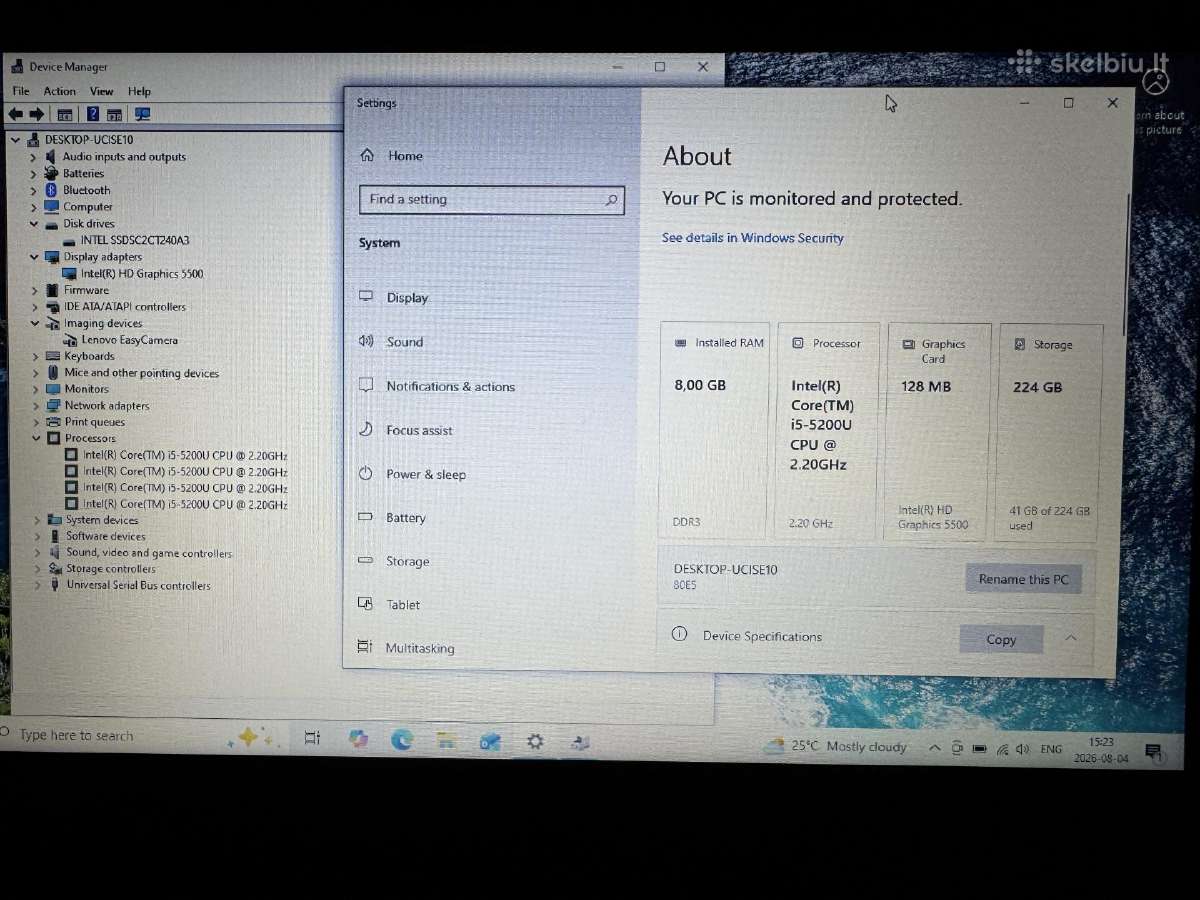This screenshot has height=900, width=1200.
Task: Open the File menu in Device Manager
Action: pyautogui.click(x=21, y=91)
